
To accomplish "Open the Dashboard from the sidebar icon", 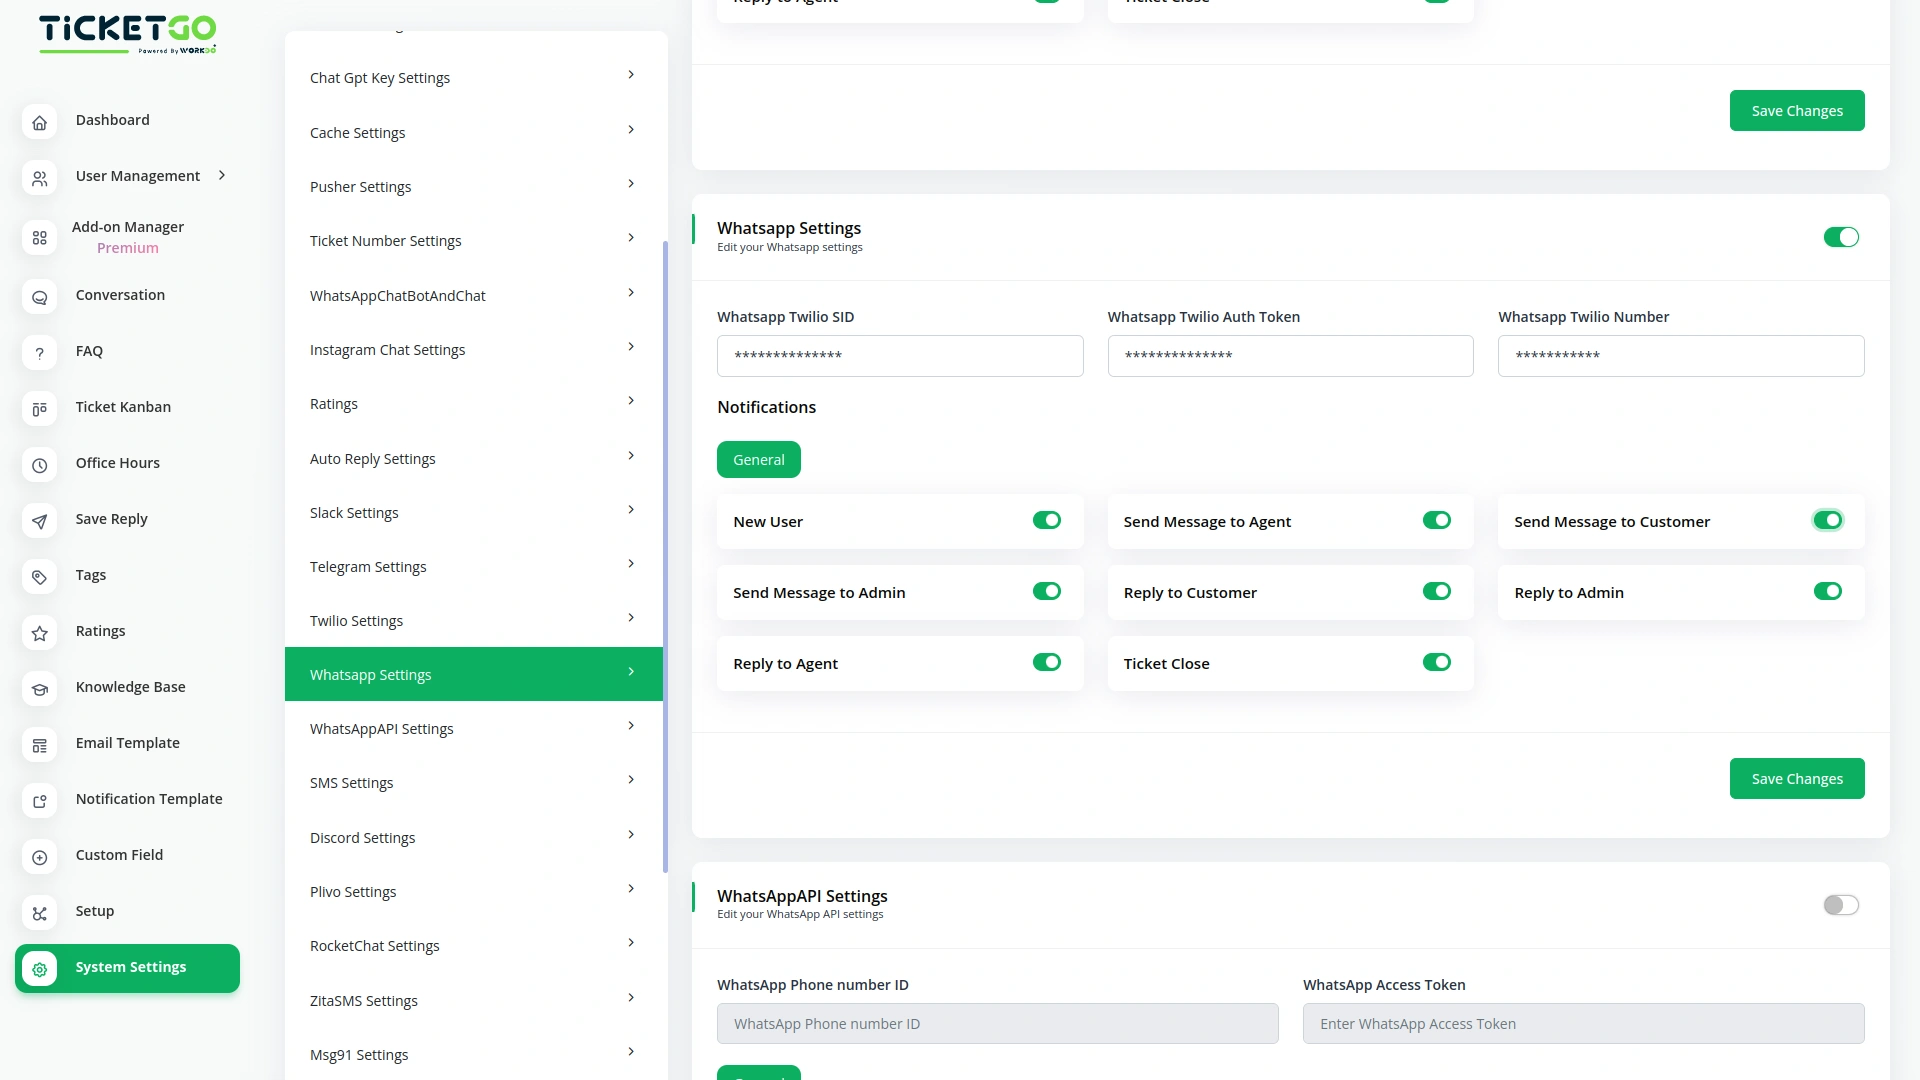I will click(39, 123).
